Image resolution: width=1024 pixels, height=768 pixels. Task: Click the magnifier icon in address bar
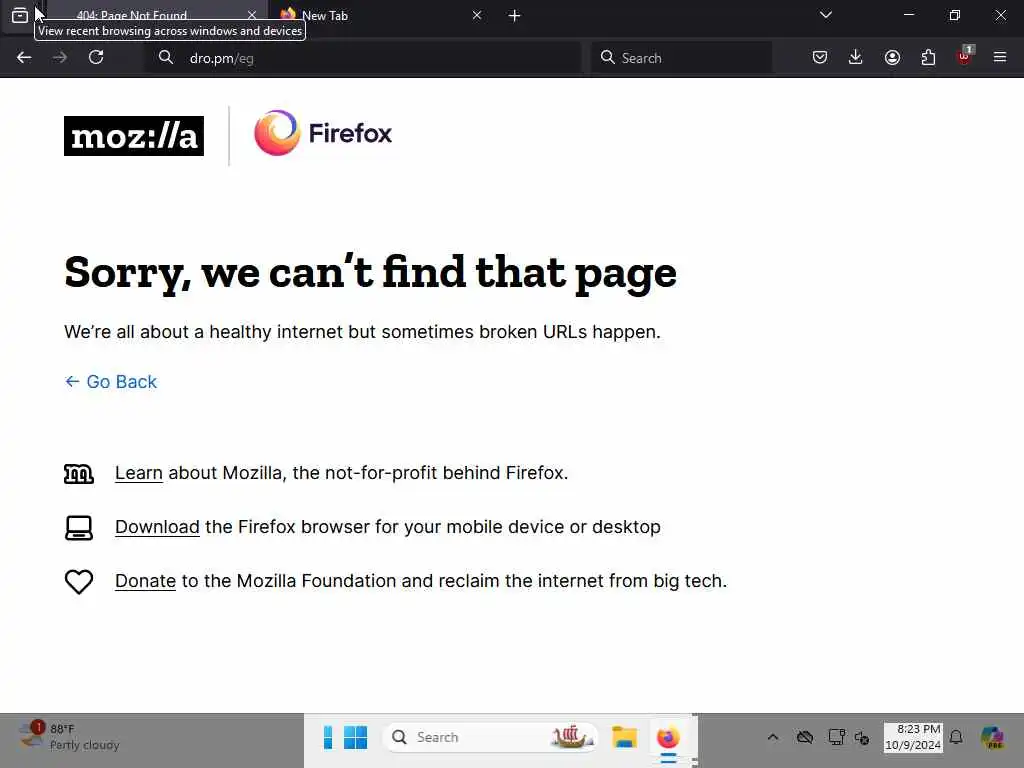tap(166, 57)
